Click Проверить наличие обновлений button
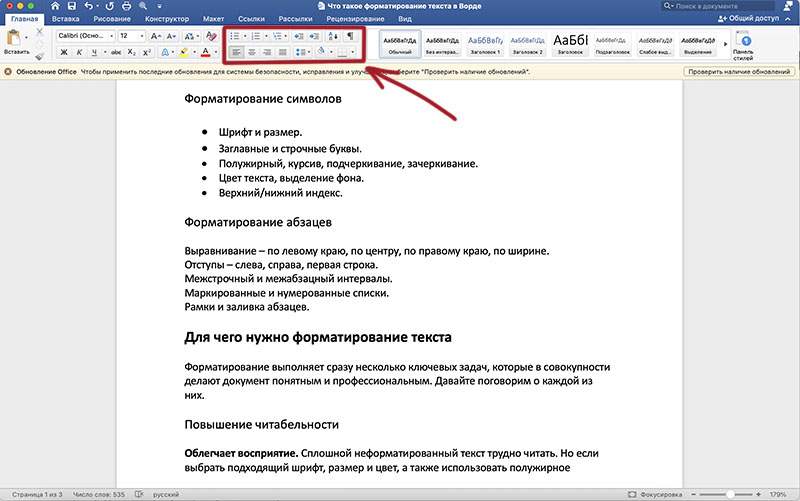Viewport: 800px width, 501px height. (x=739, y=72)
